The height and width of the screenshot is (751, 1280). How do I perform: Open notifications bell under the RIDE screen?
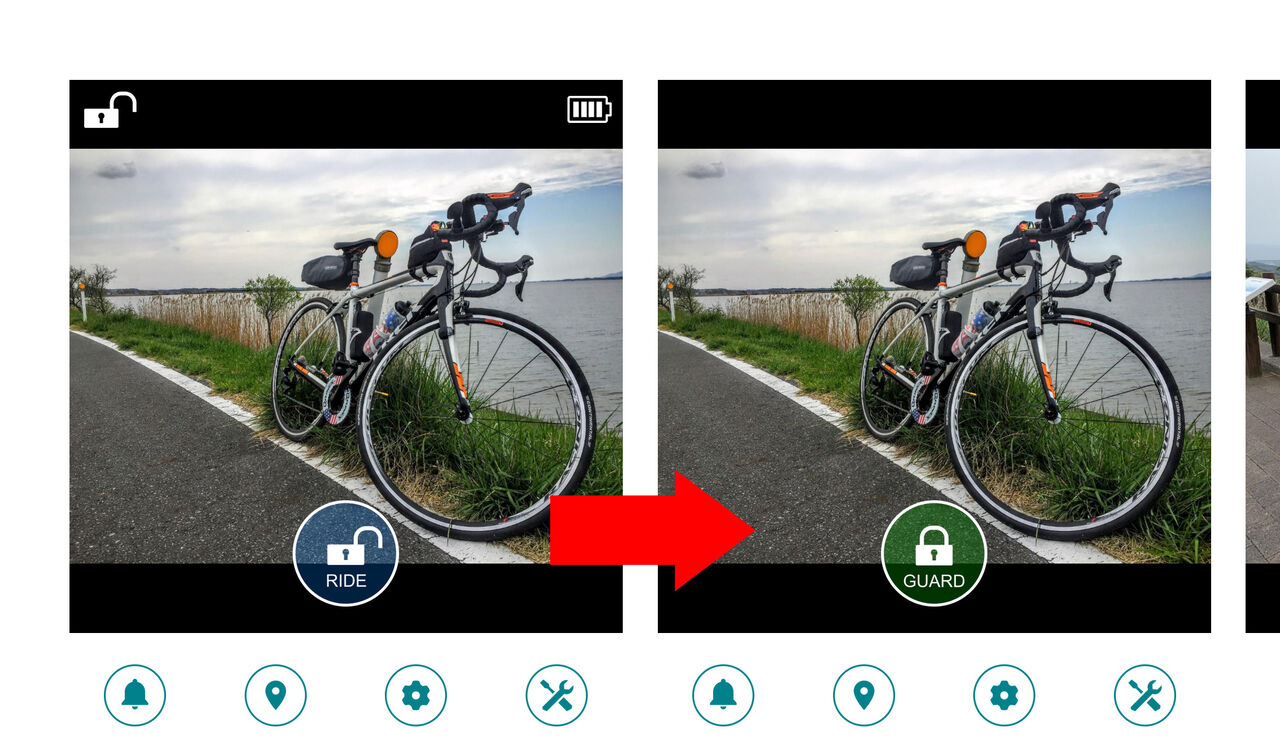click(135, 695)
